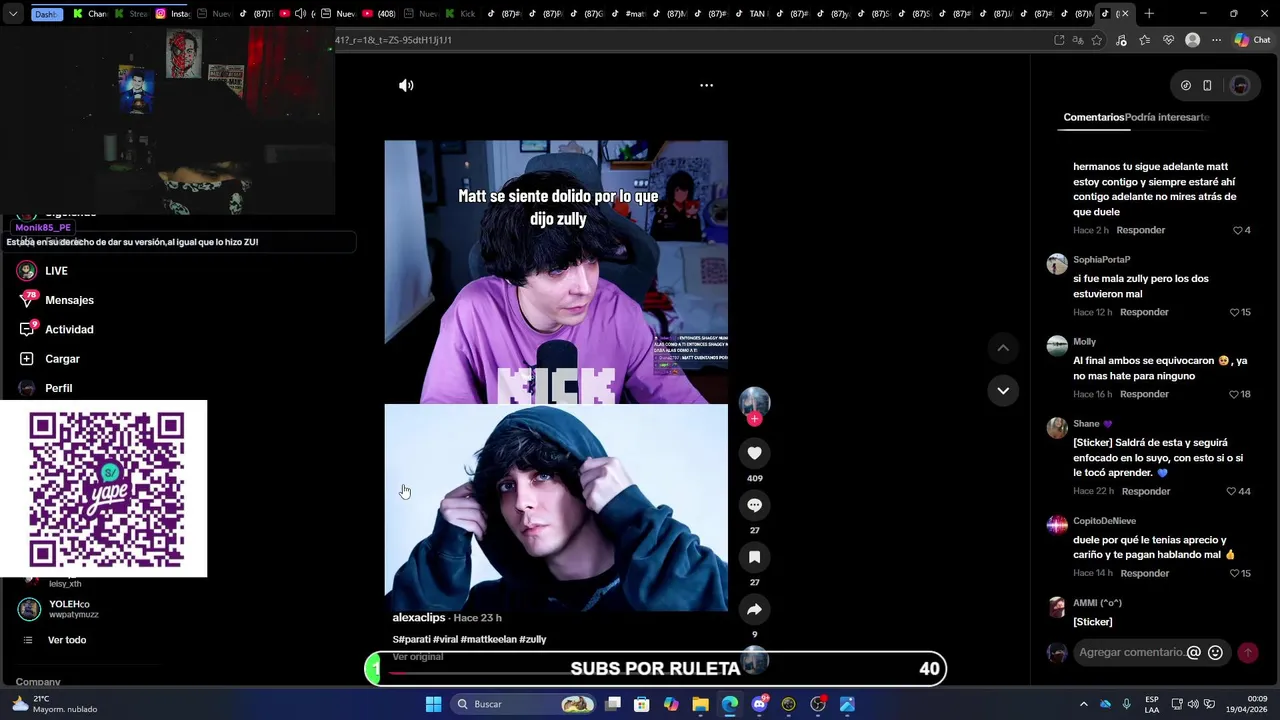Open File Explorer from the taskbar
1280x720 pixels.
coord(700,704)
